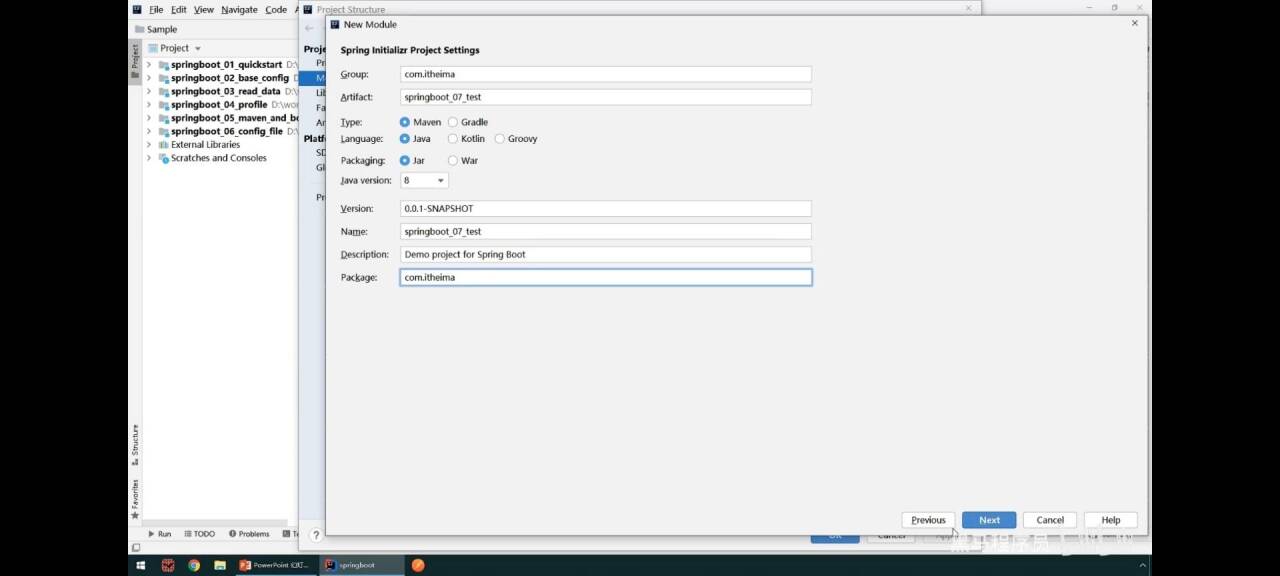Choose Java as the language
Viewport: 1280px width, 576px height.
(x=405, y=139)
